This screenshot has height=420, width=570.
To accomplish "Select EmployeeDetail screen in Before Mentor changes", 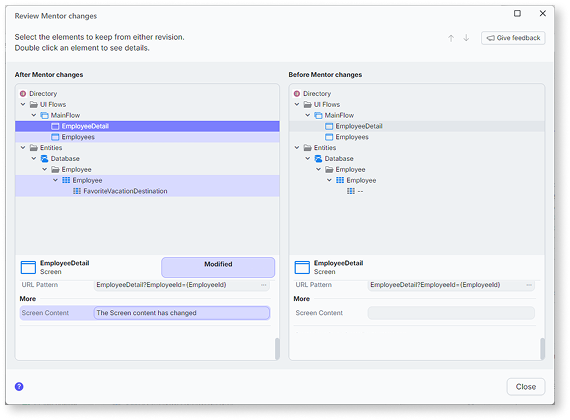I will click(417, 126).
